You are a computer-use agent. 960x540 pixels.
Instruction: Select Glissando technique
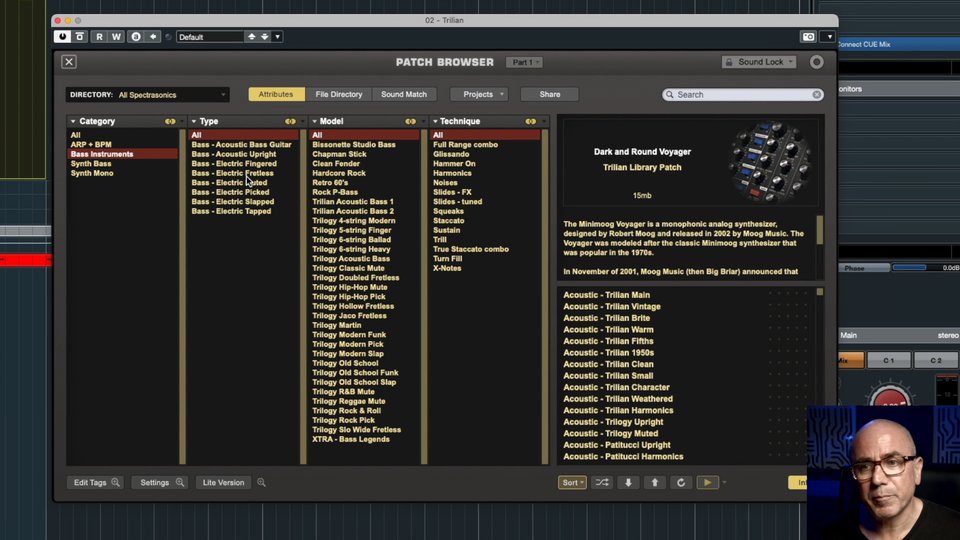[x=451, y=154]
